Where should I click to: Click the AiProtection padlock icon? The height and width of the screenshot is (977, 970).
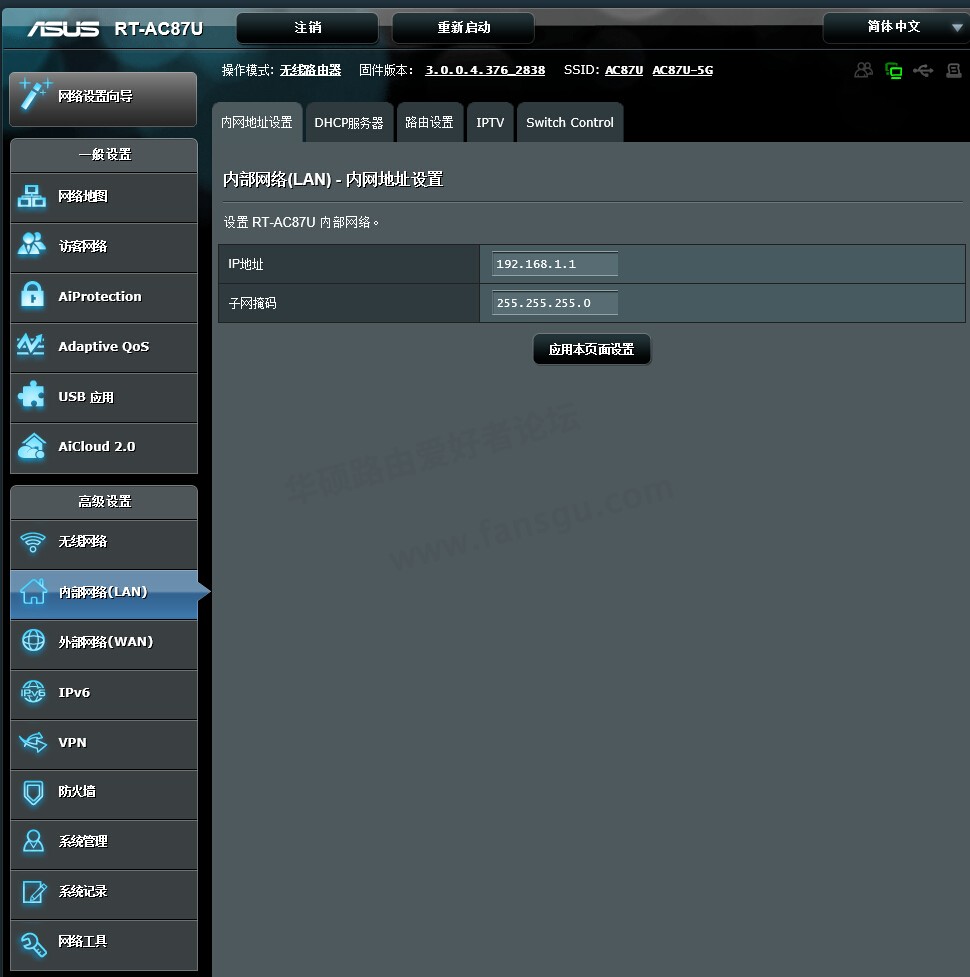pos(32,294)
